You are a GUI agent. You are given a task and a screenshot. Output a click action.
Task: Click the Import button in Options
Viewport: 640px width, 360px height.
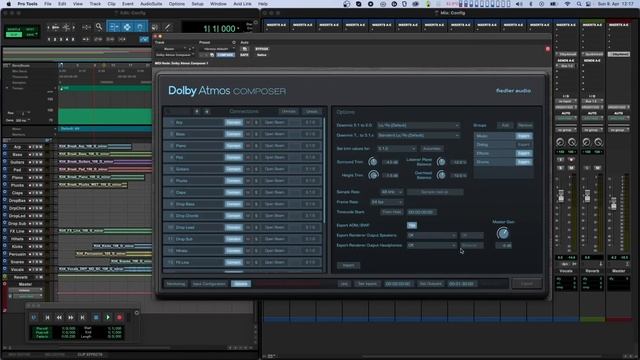[x=348, y=265]
